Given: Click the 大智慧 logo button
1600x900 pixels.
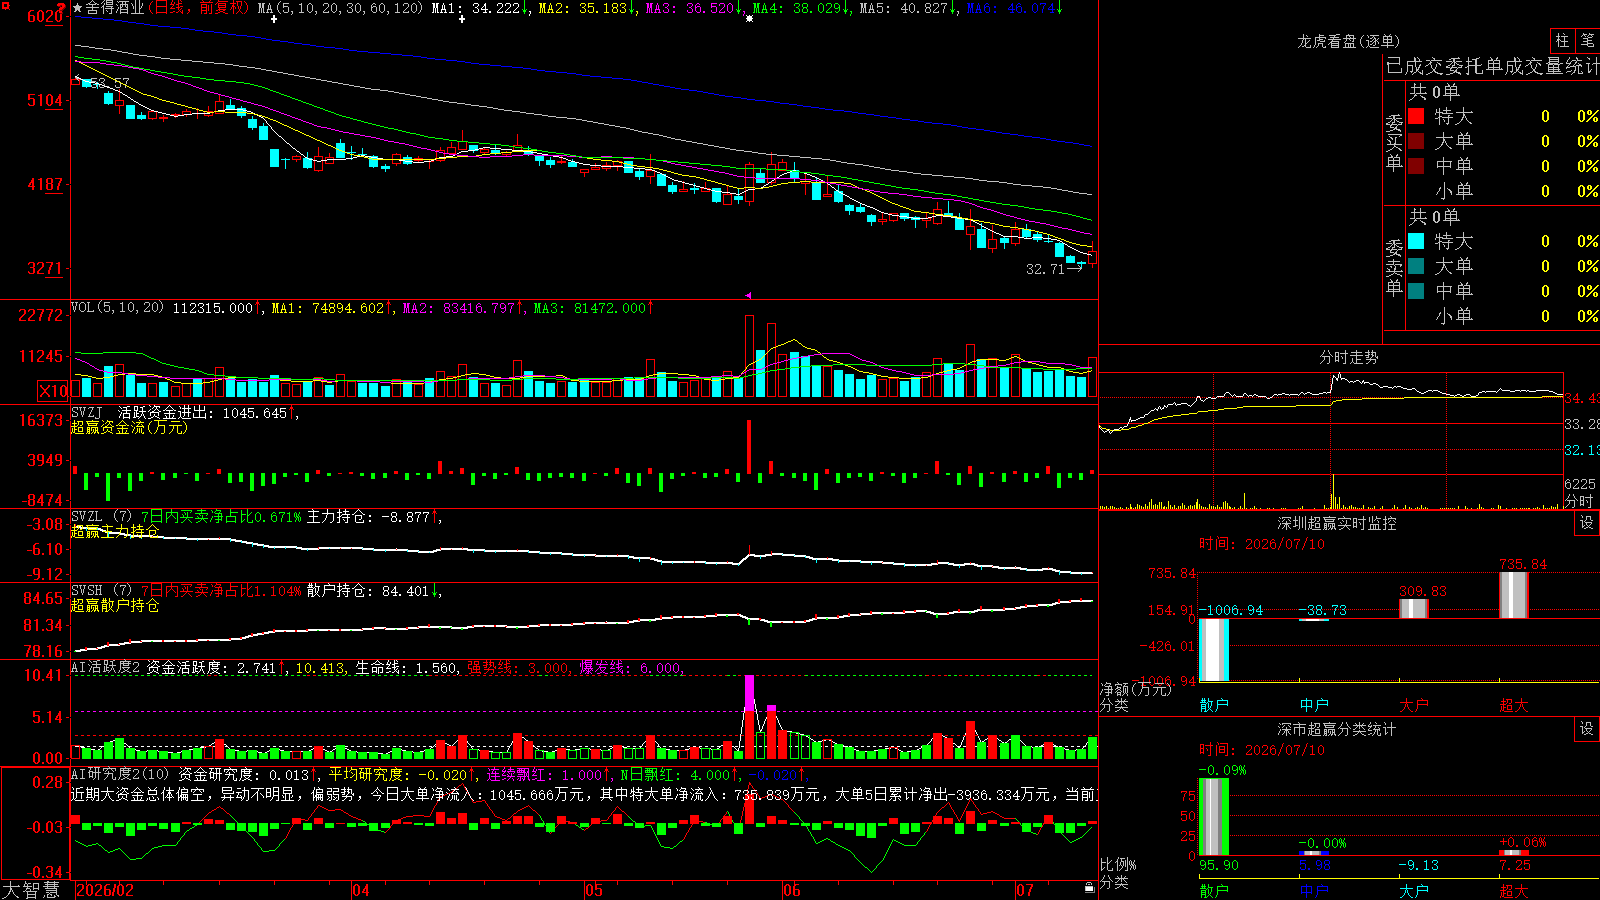Looking at the screenshot, I should click(x=31, y=890).
